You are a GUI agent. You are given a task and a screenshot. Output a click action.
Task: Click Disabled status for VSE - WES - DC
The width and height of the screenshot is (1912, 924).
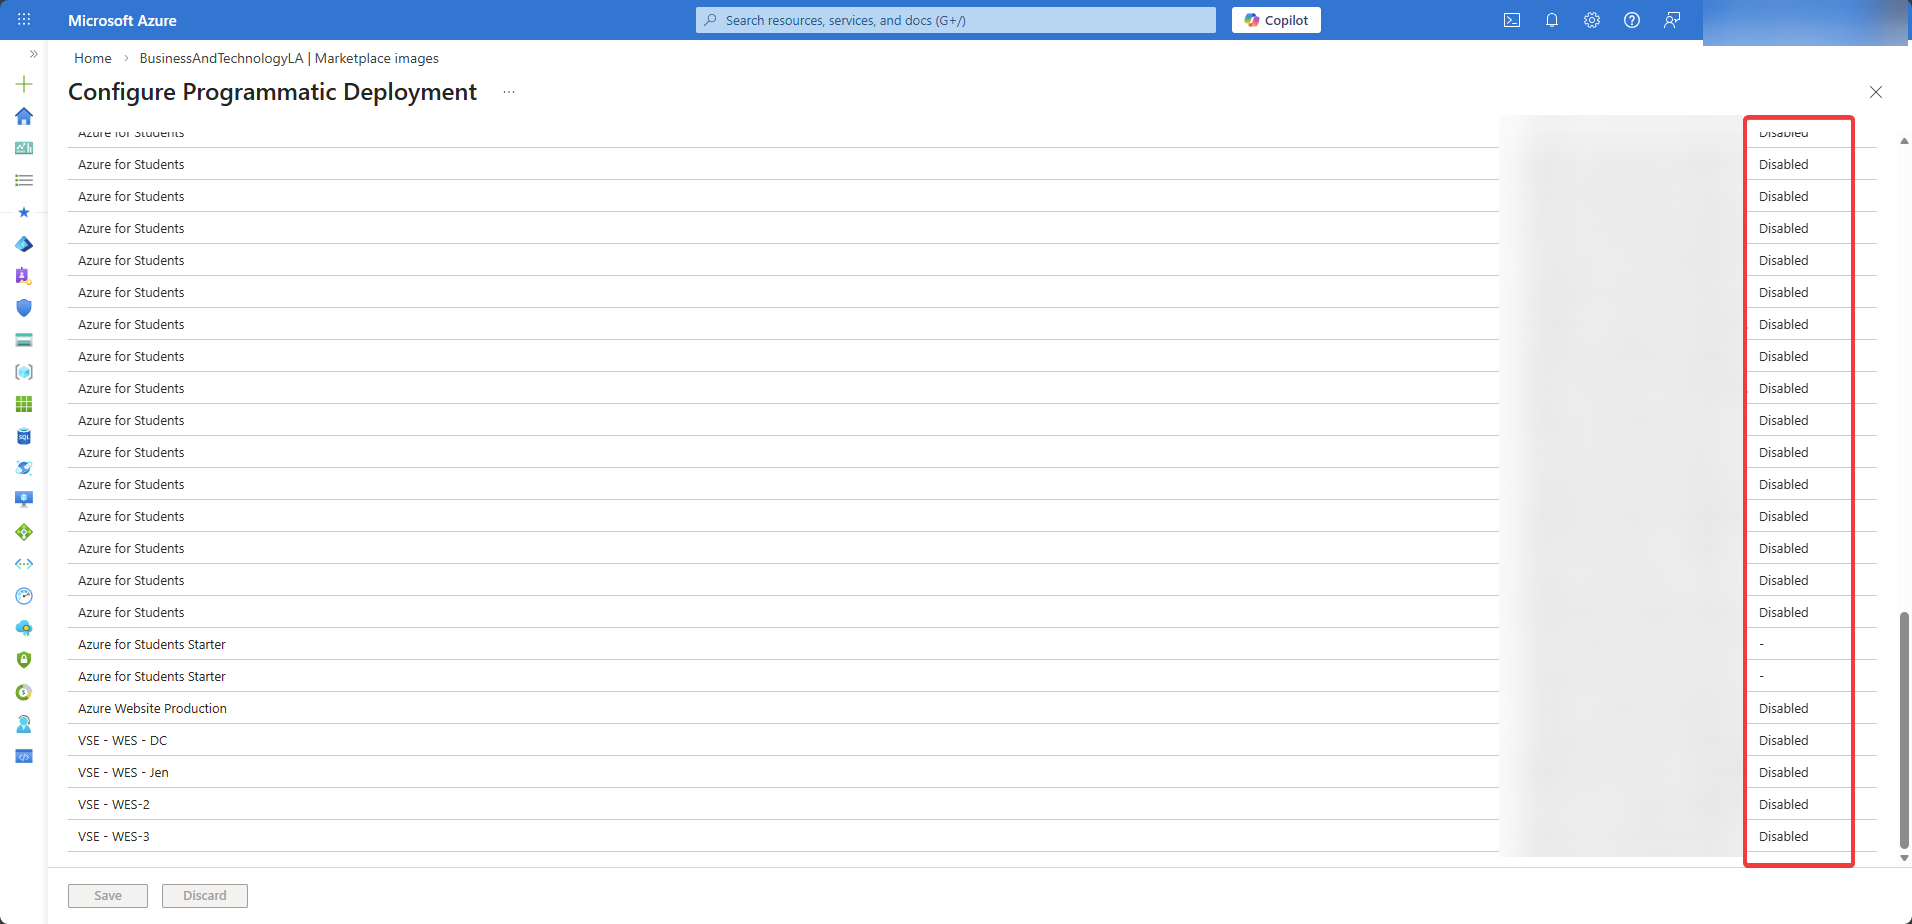[x=1784, y=740]
